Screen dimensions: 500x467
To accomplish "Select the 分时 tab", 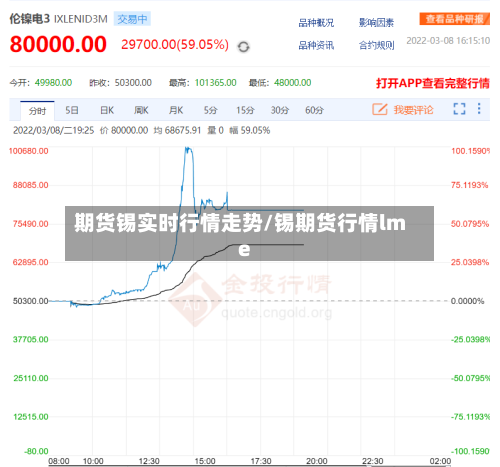I will (x=37, y=111).
